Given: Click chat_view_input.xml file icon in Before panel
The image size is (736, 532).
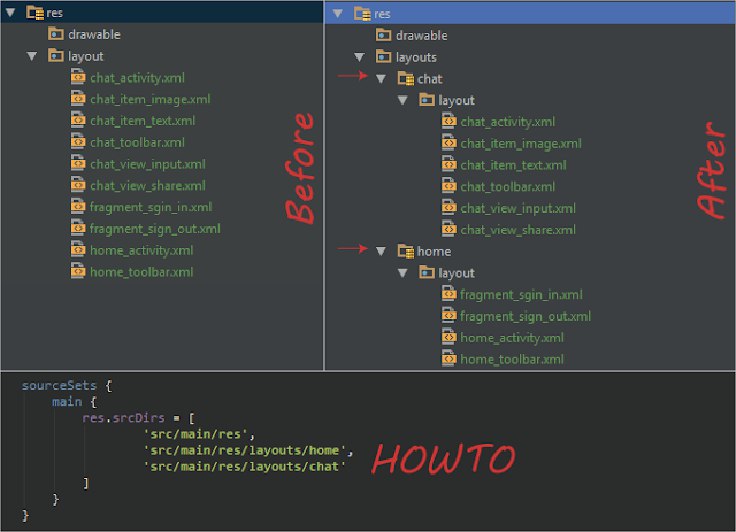Looking at the screenshot, I should click(78, 163).
